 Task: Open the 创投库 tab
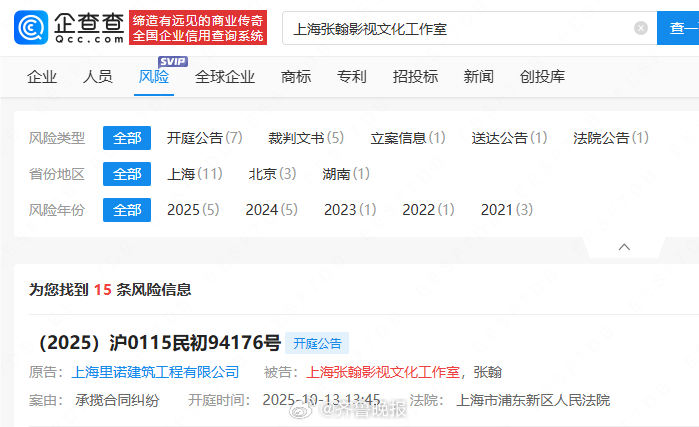pos(542,77)
